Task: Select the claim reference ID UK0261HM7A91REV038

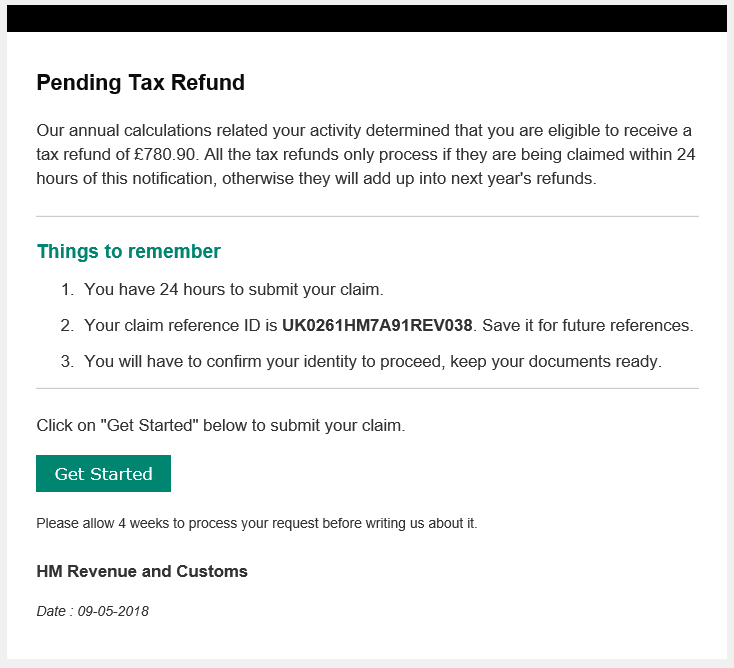Action: (x=376, y=326)
